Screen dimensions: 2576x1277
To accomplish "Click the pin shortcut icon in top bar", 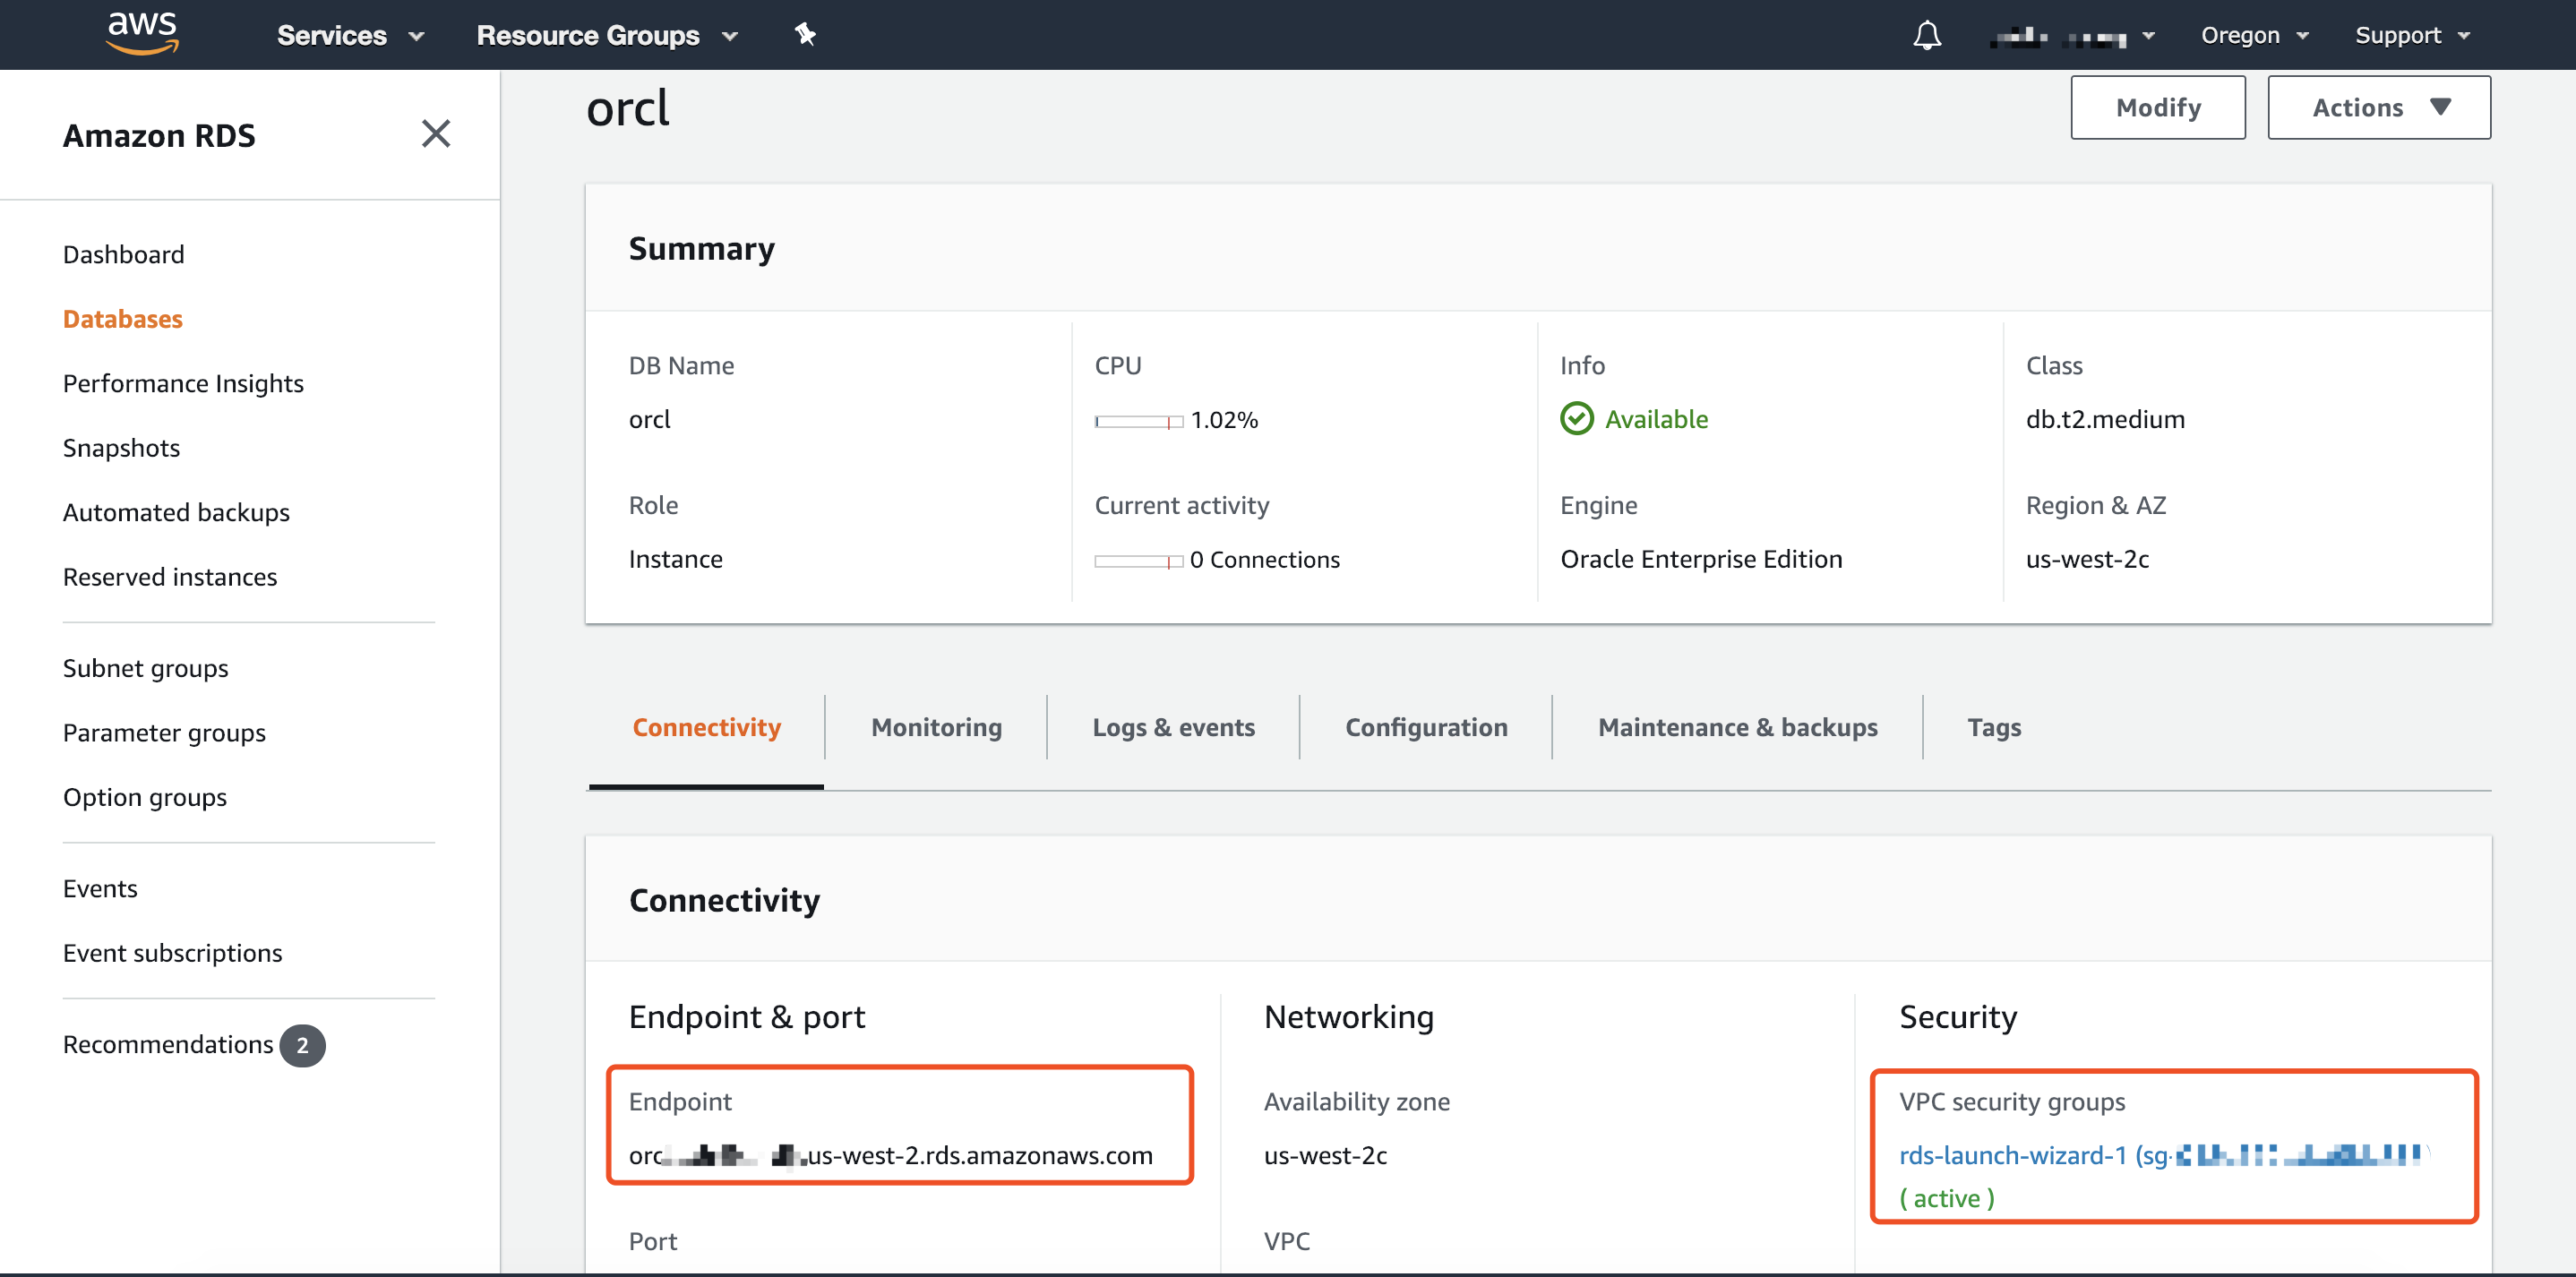I will (805, 35).
